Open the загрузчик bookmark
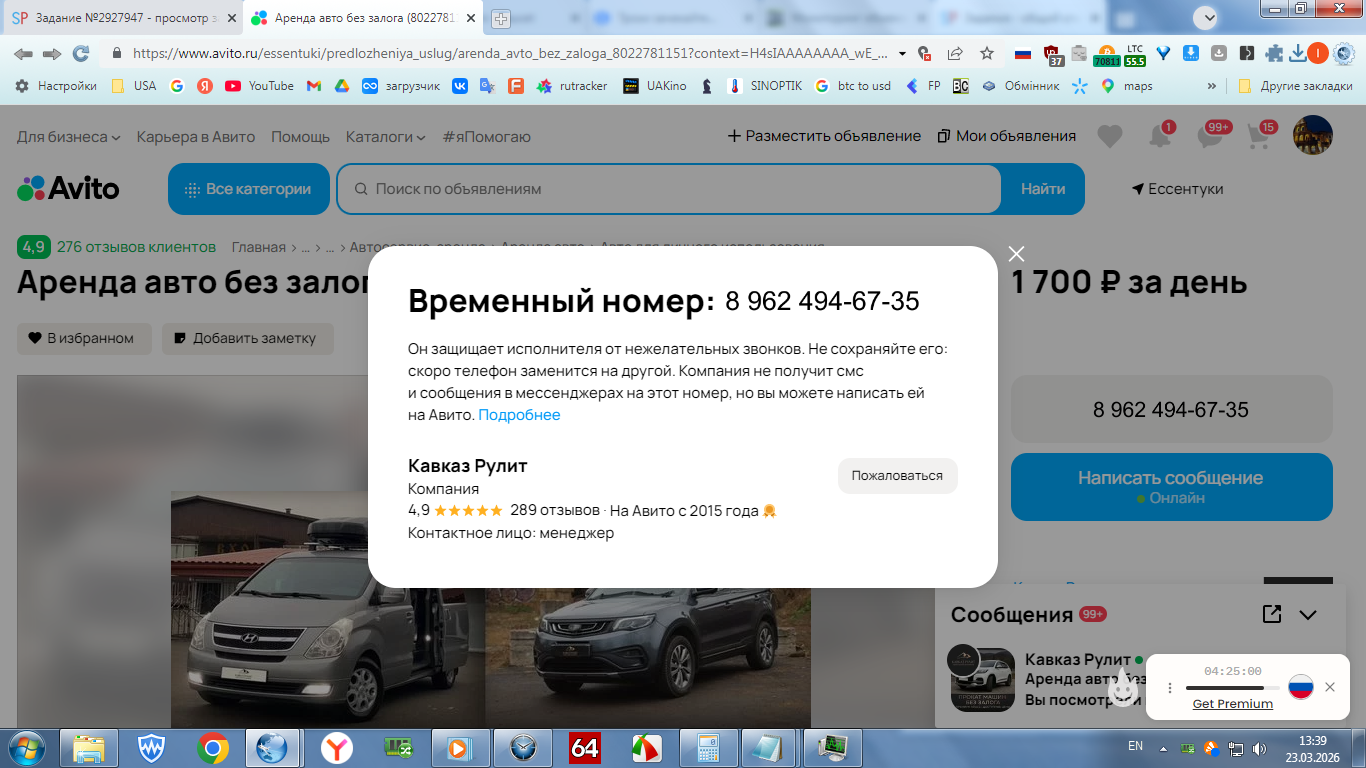1366x768 pixels. pyautogui.click(x=401, y=86)
